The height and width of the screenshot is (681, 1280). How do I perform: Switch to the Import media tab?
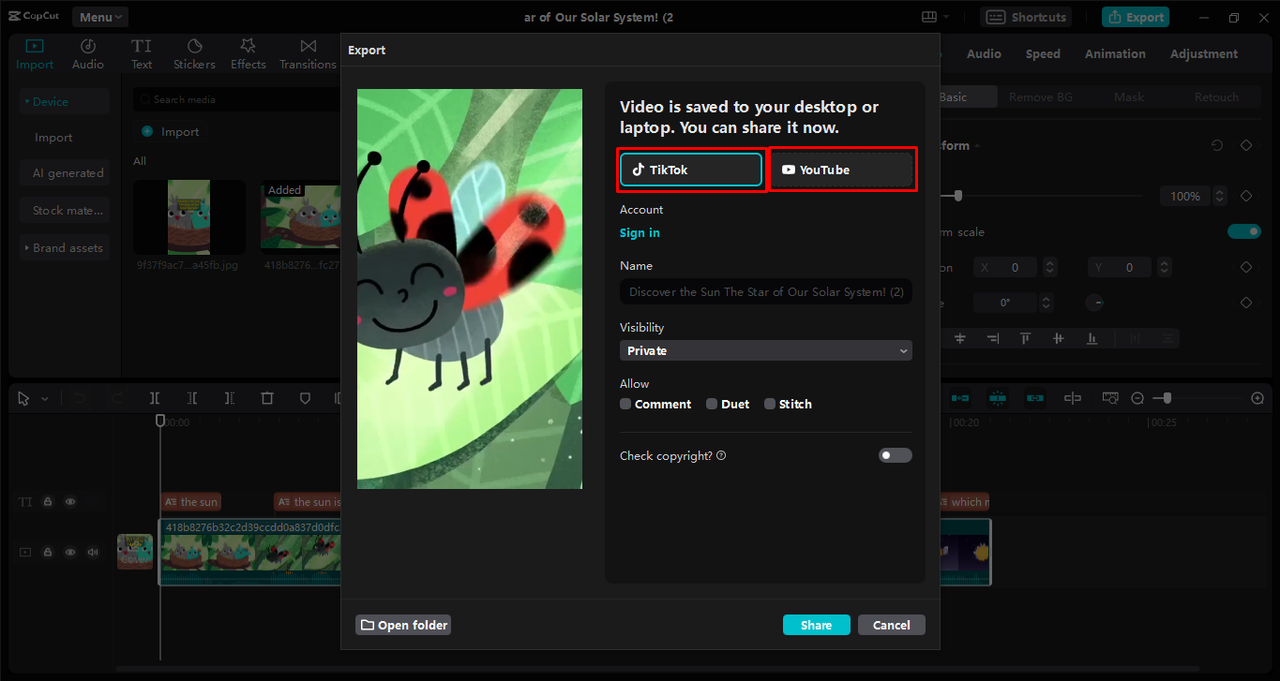pos(35,54)
